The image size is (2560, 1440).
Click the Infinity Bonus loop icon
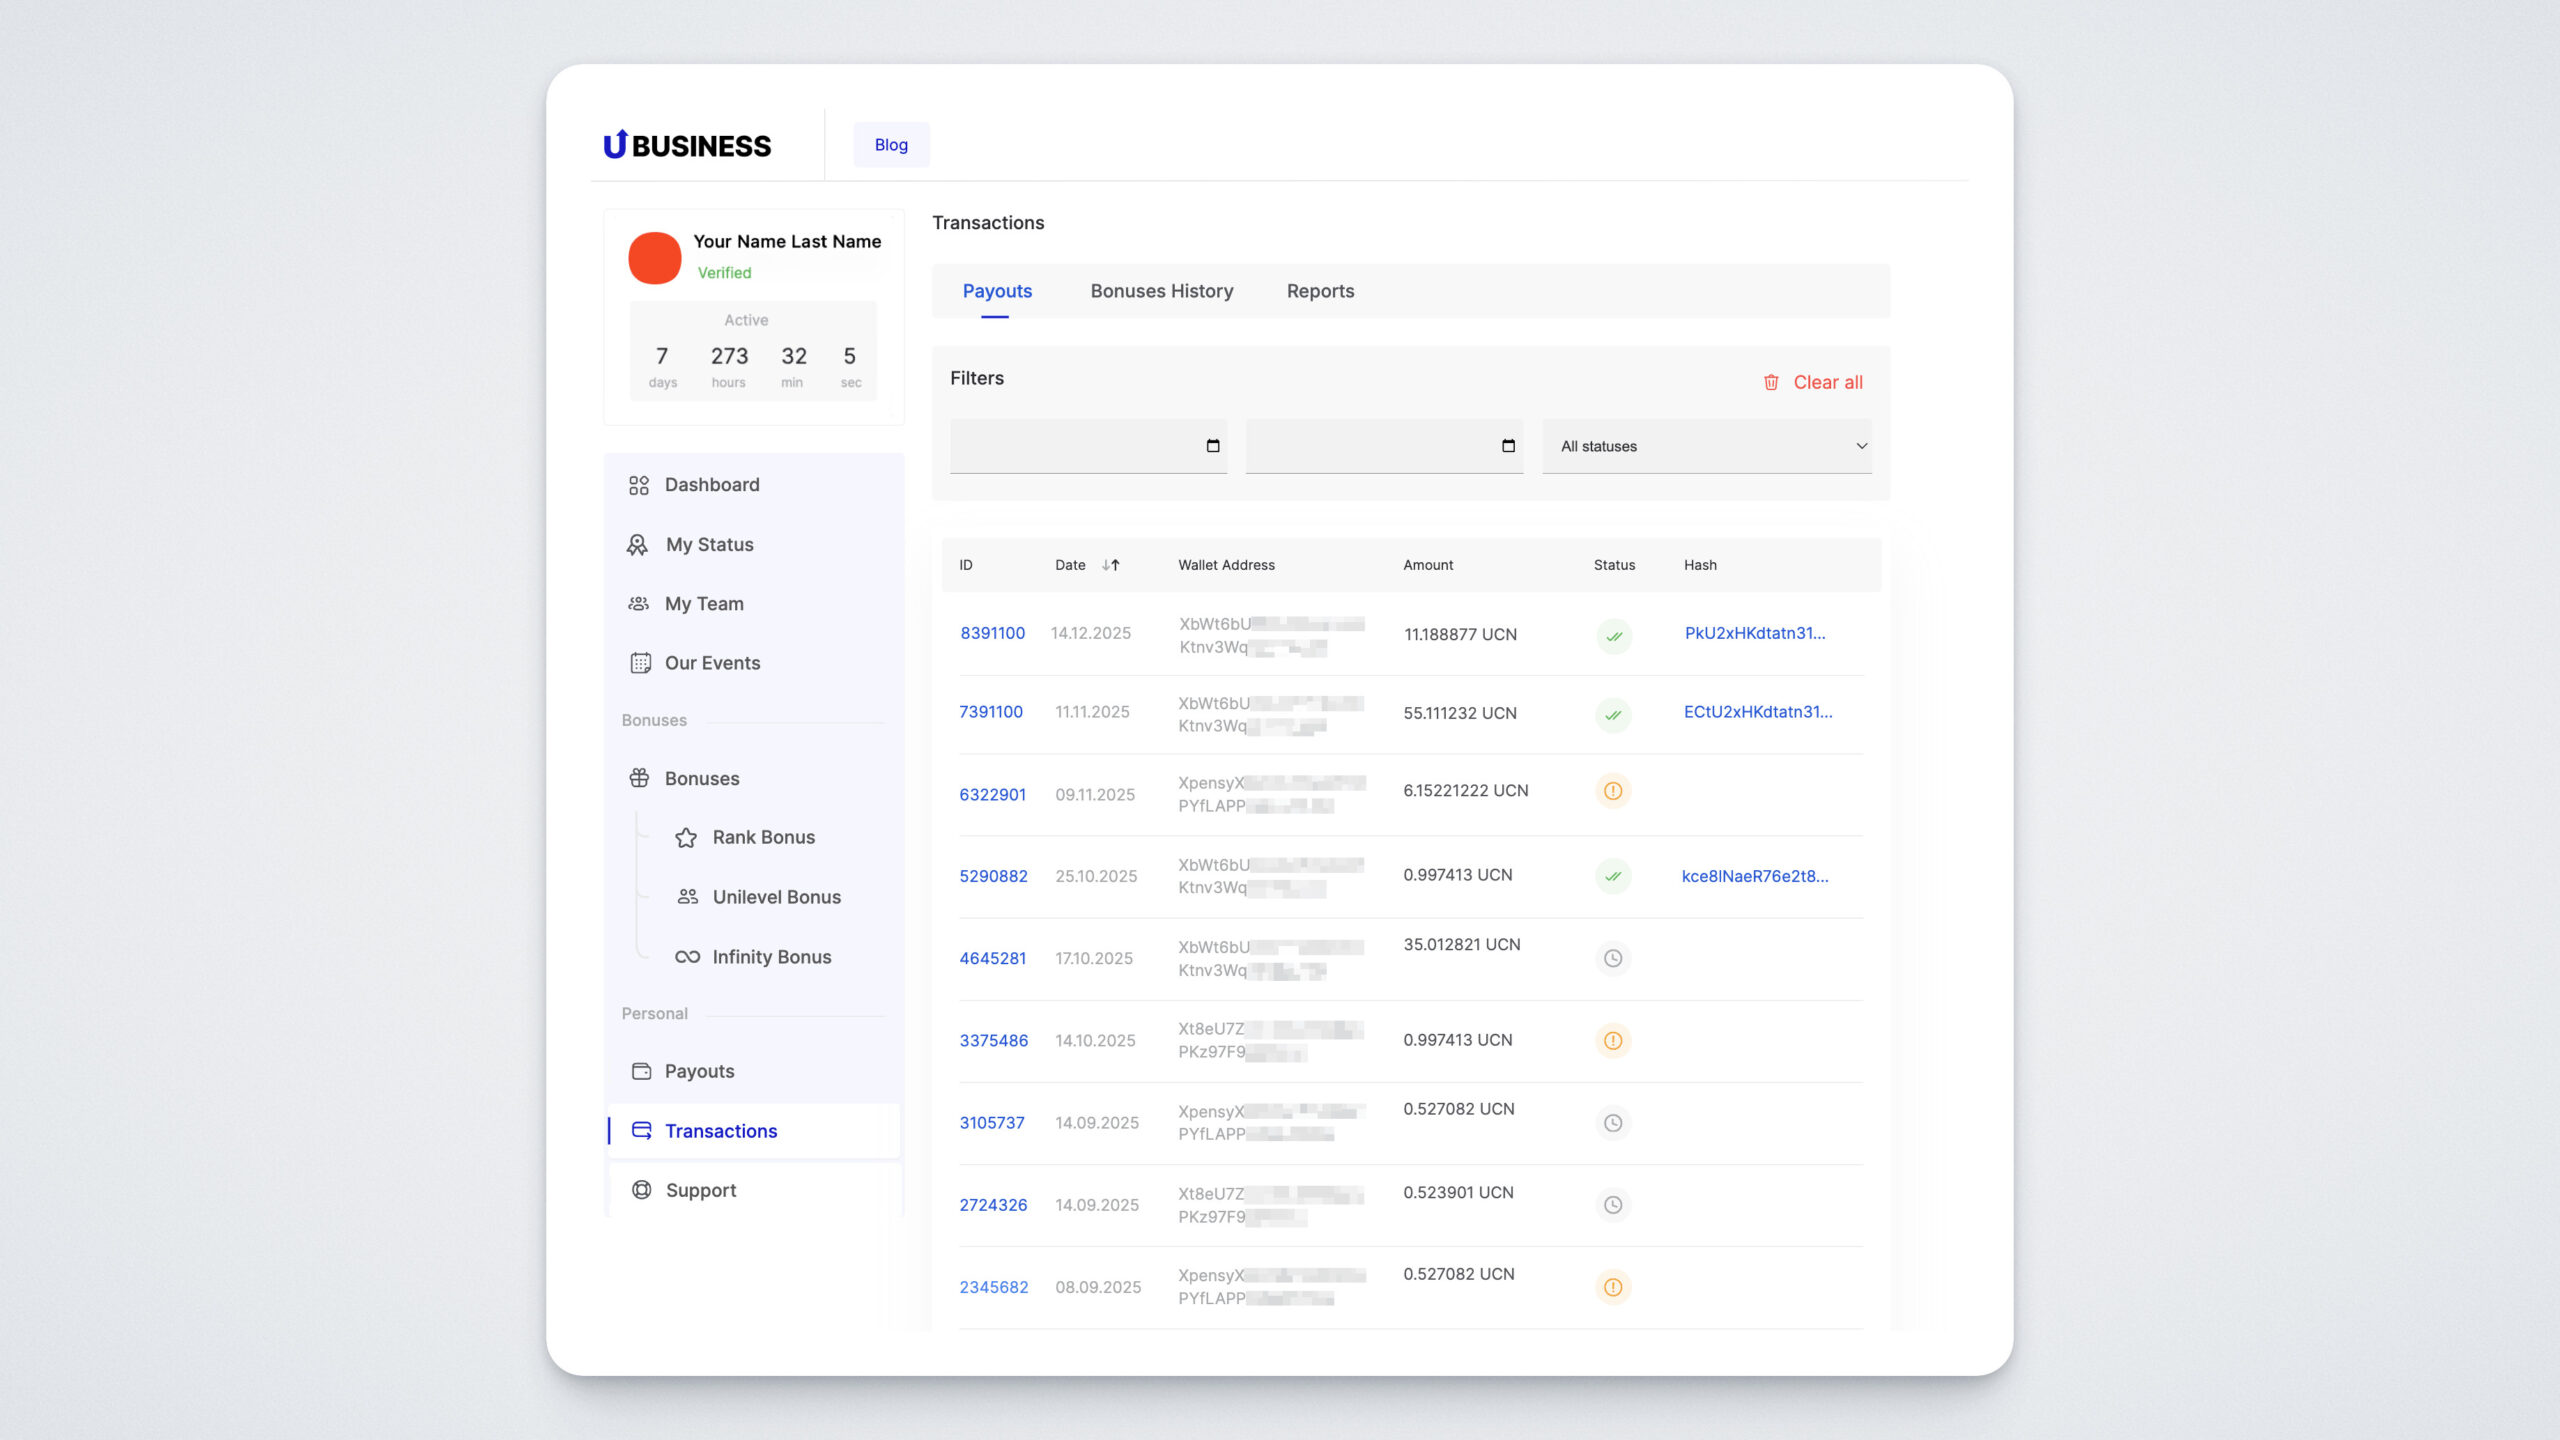coord(687,957)
